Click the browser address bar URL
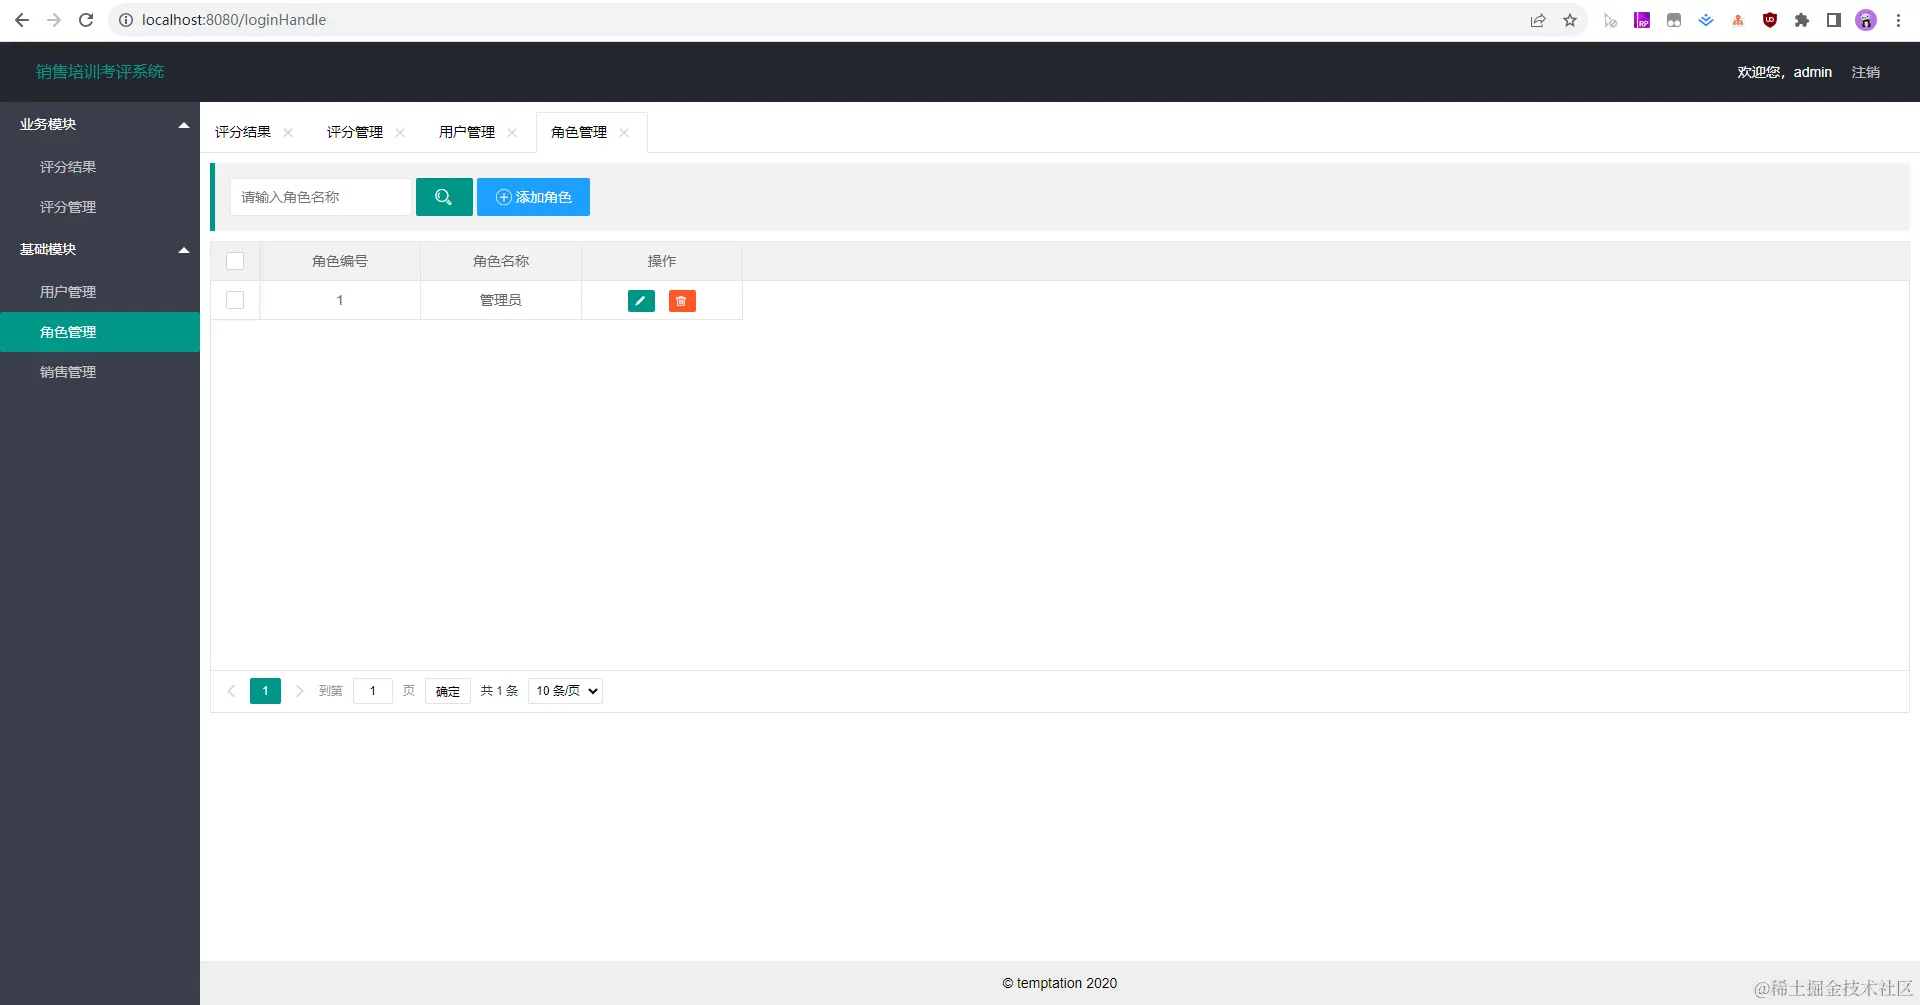The width and height of the screenshot is (1920, 1005). [234, 20]
